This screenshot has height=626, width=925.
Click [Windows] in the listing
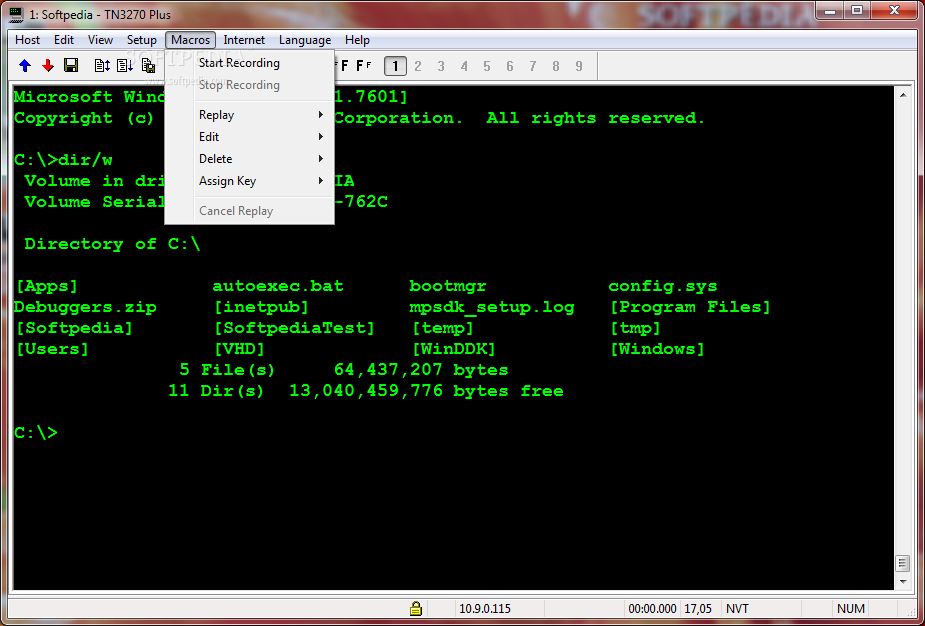[658, 349]
